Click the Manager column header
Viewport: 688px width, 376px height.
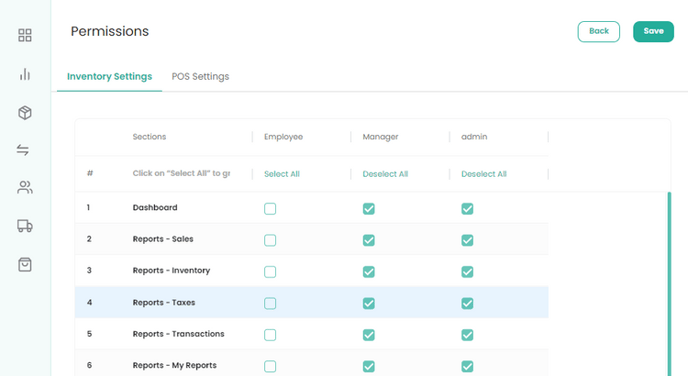click(380, 137)
